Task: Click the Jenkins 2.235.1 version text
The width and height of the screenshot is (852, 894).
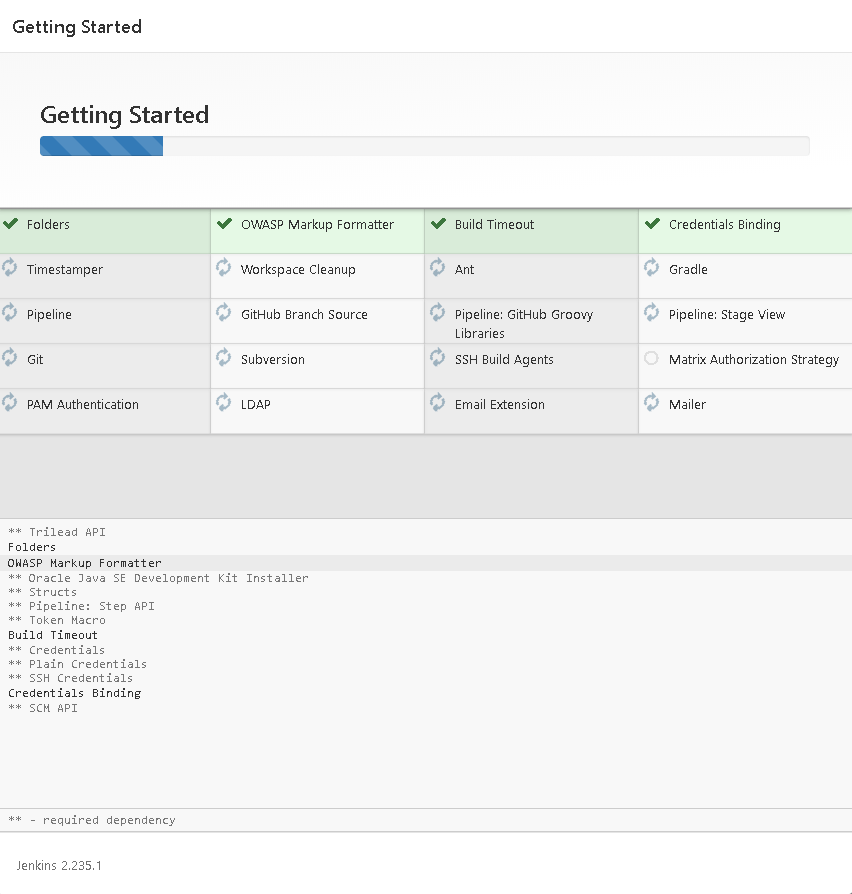Action: coord(59,865)
